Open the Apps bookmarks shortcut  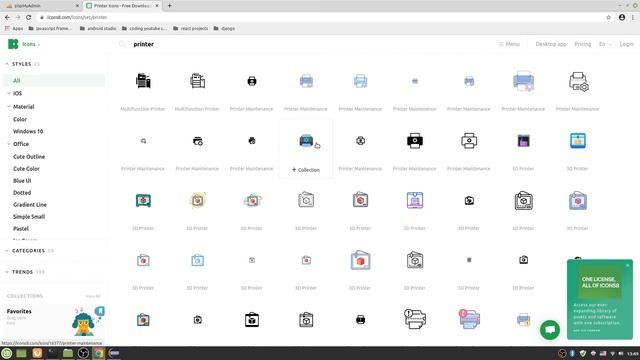(14, 29)
